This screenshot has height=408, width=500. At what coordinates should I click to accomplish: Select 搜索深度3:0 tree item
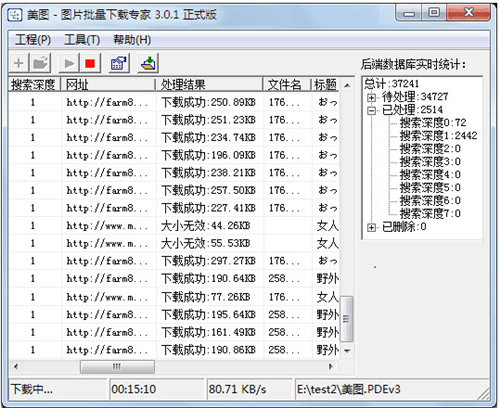[x=430, y=162]
